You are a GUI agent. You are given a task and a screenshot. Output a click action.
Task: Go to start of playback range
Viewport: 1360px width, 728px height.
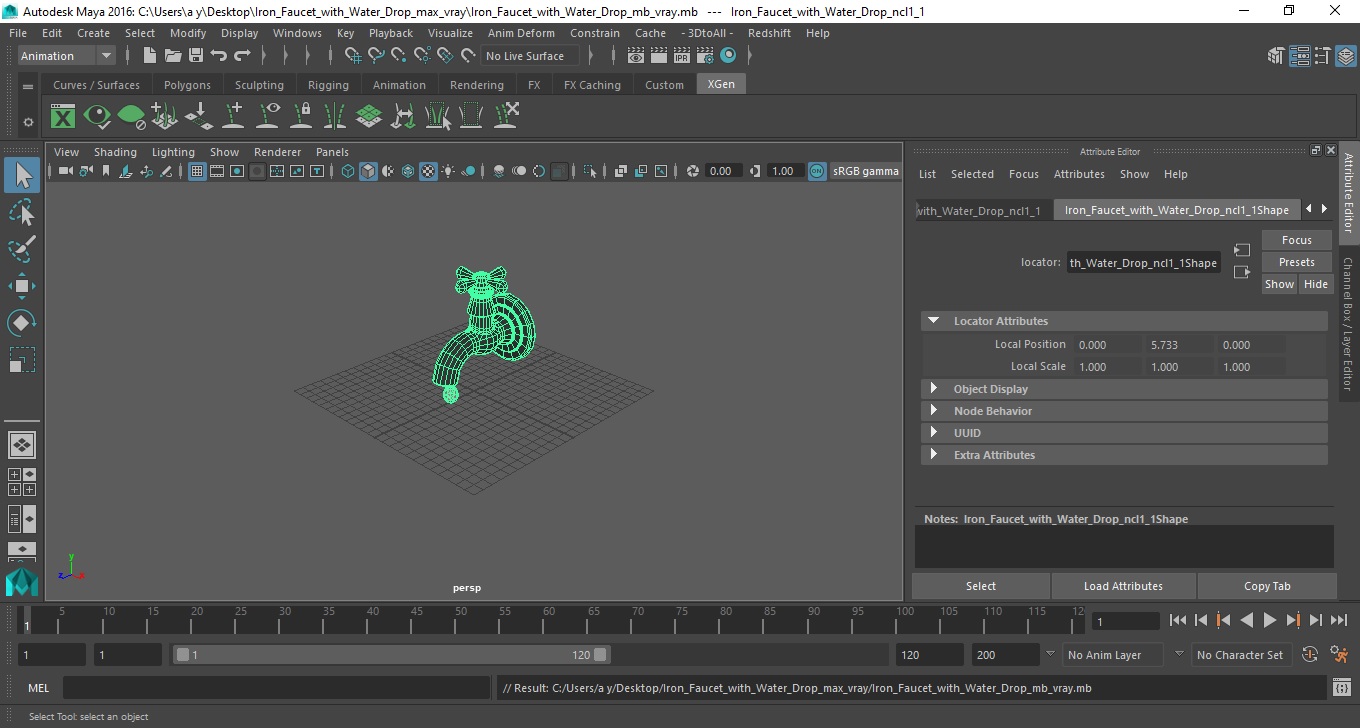click(1178, 621)
